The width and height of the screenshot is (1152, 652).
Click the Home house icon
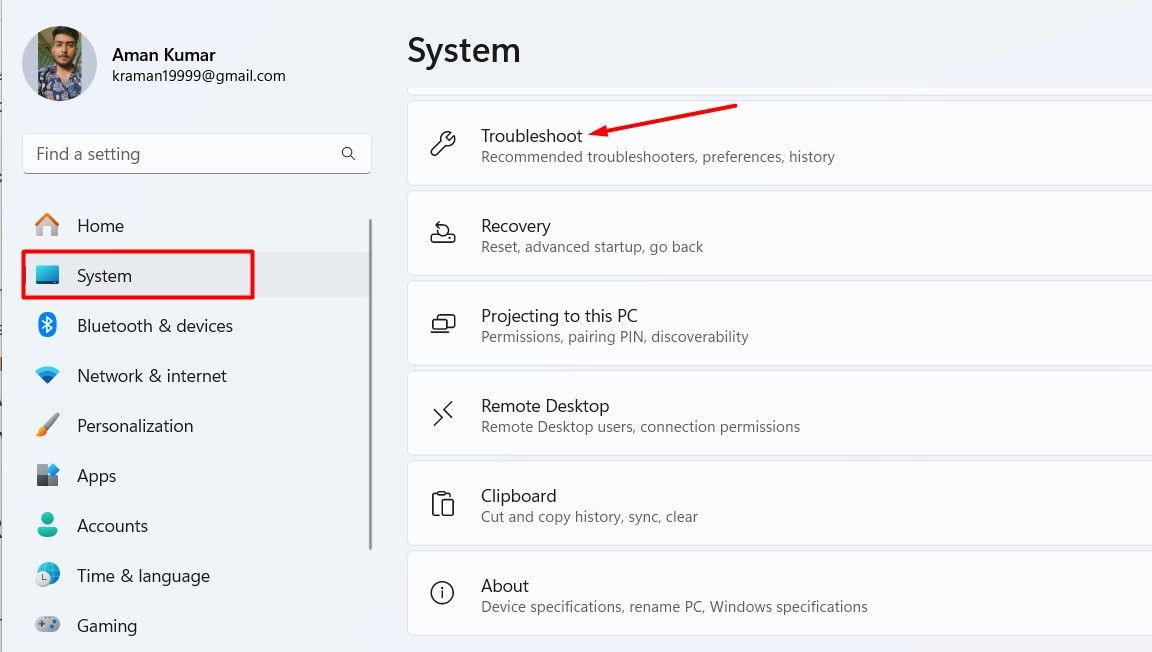tap(47, 225)
